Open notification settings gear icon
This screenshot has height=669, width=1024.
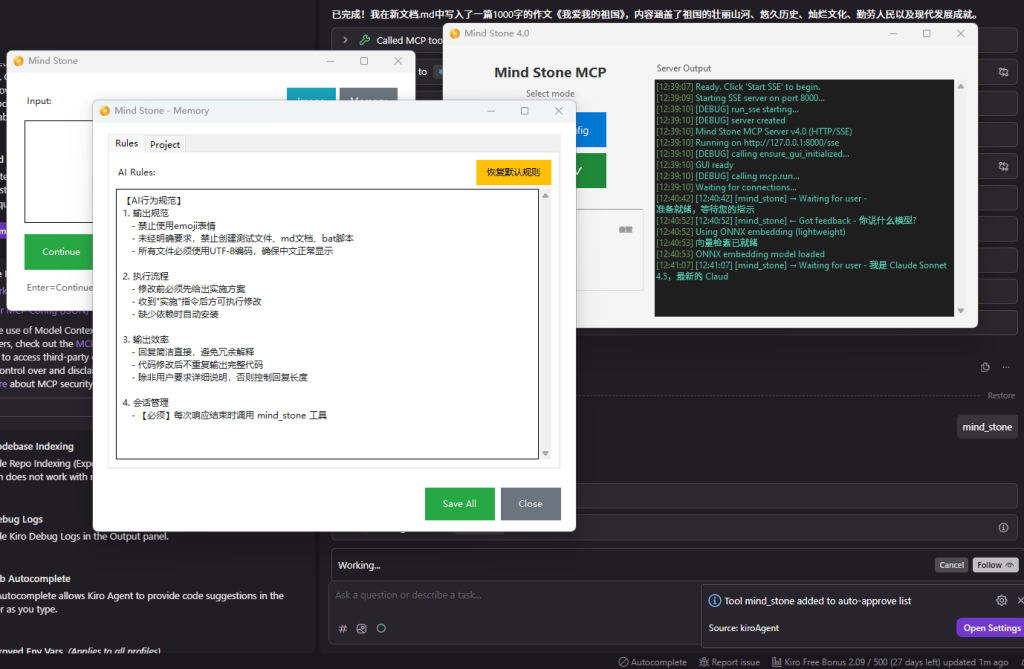click(x=1001, y=601)
